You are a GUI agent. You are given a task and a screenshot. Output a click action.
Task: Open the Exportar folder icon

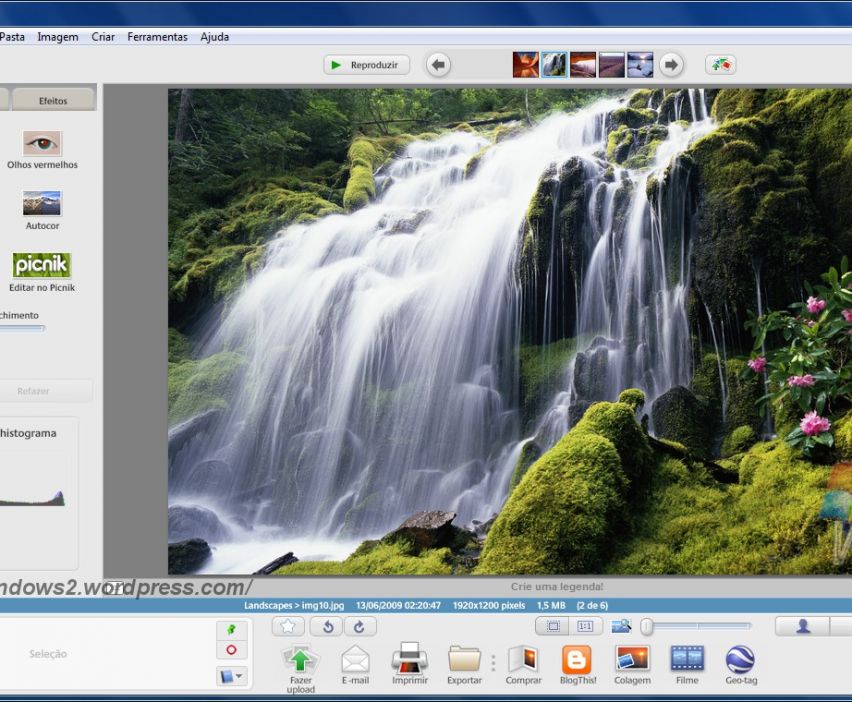pyautogui.click(x=464, y=659)
